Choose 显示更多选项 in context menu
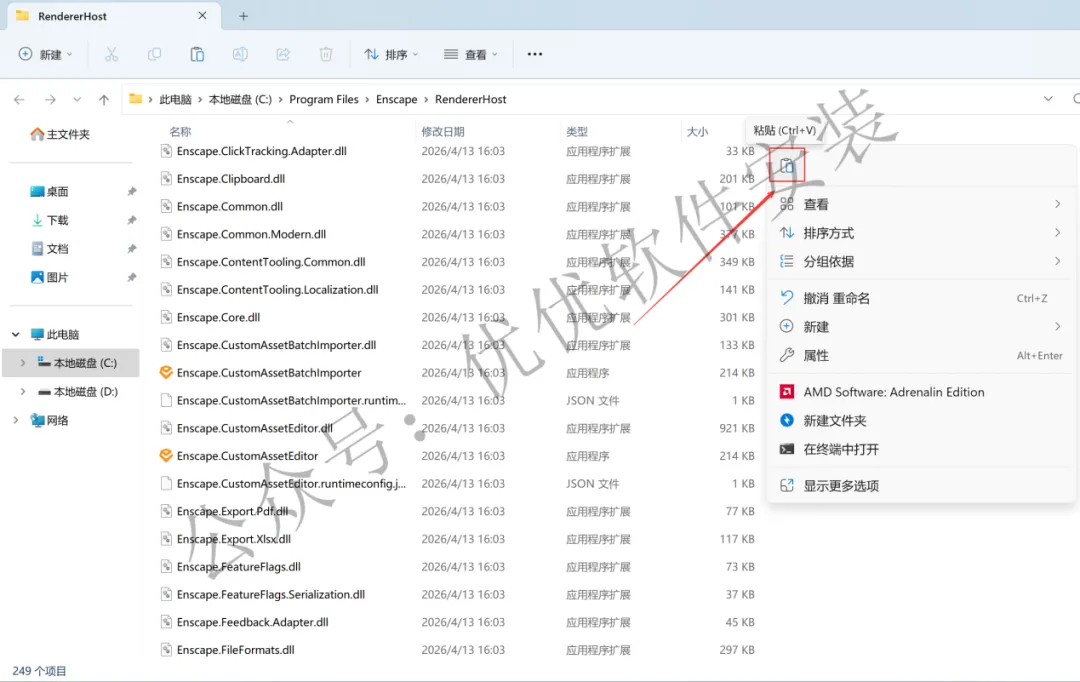 (921, 486)
